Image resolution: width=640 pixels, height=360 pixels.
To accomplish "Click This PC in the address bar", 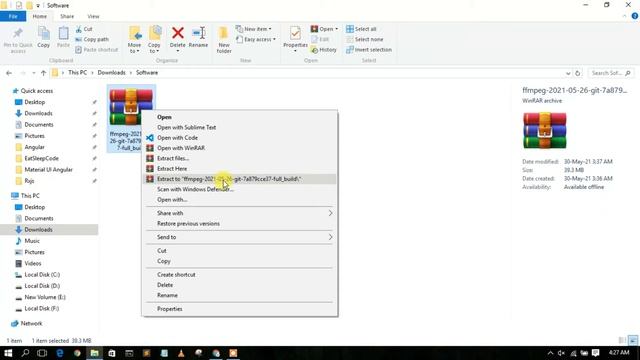I will click(78, 73).
